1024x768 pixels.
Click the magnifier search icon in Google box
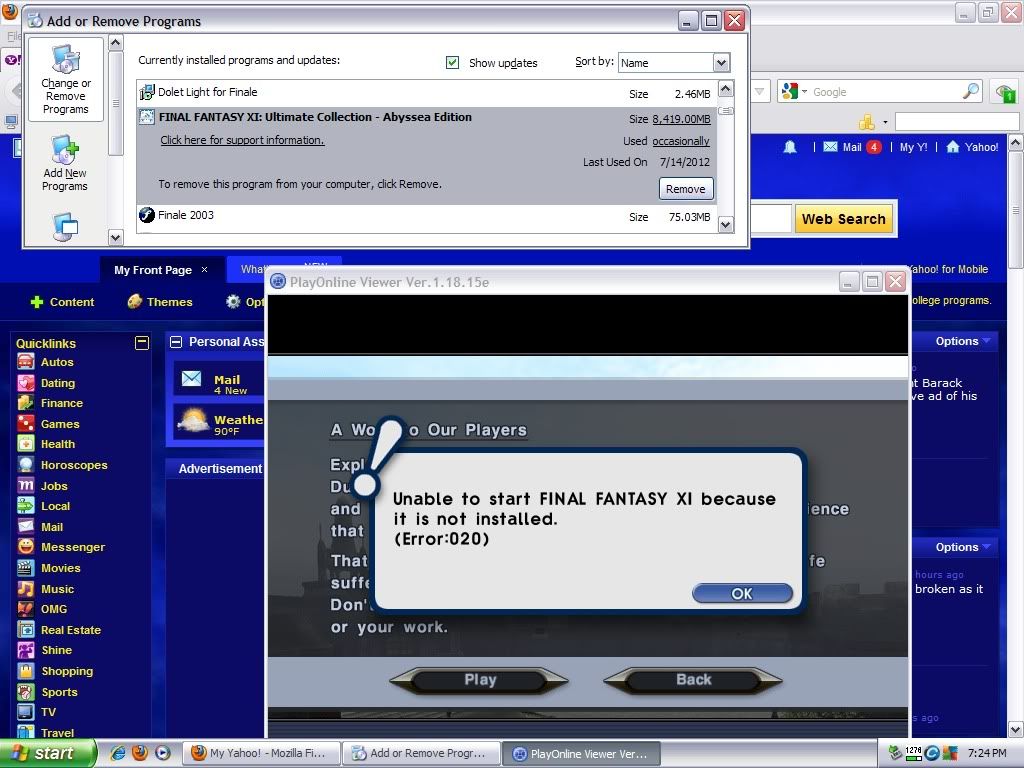[971, 91]
